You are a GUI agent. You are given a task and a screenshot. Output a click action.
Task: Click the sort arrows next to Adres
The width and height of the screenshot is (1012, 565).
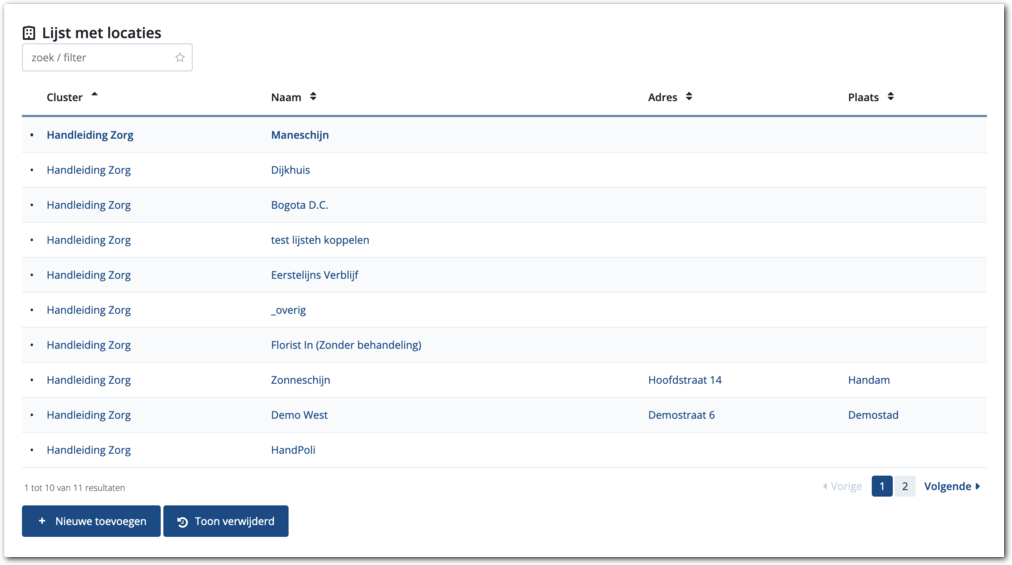(x=689, y=97)
